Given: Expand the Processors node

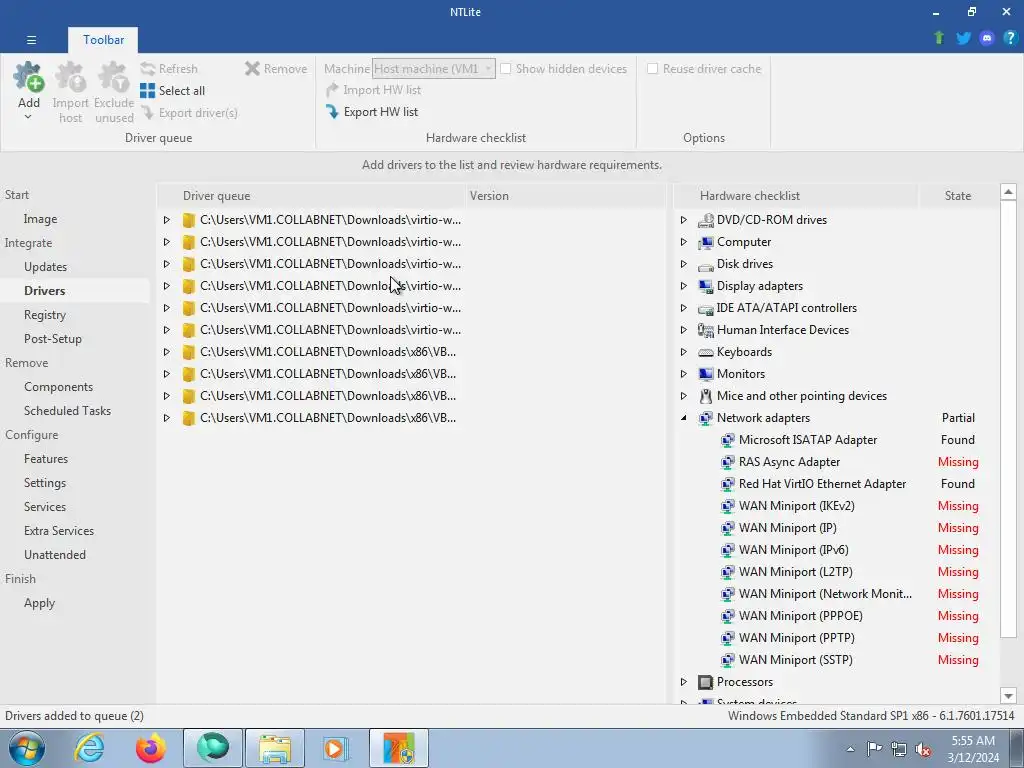Looking at the screenshot, I should [684, 682].
